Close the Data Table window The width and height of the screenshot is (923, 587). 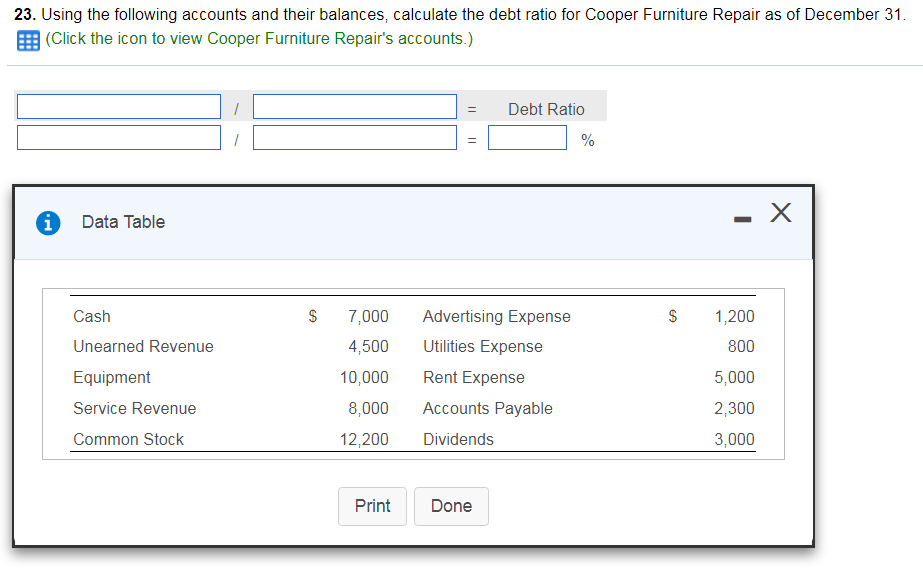pos(781,212)
